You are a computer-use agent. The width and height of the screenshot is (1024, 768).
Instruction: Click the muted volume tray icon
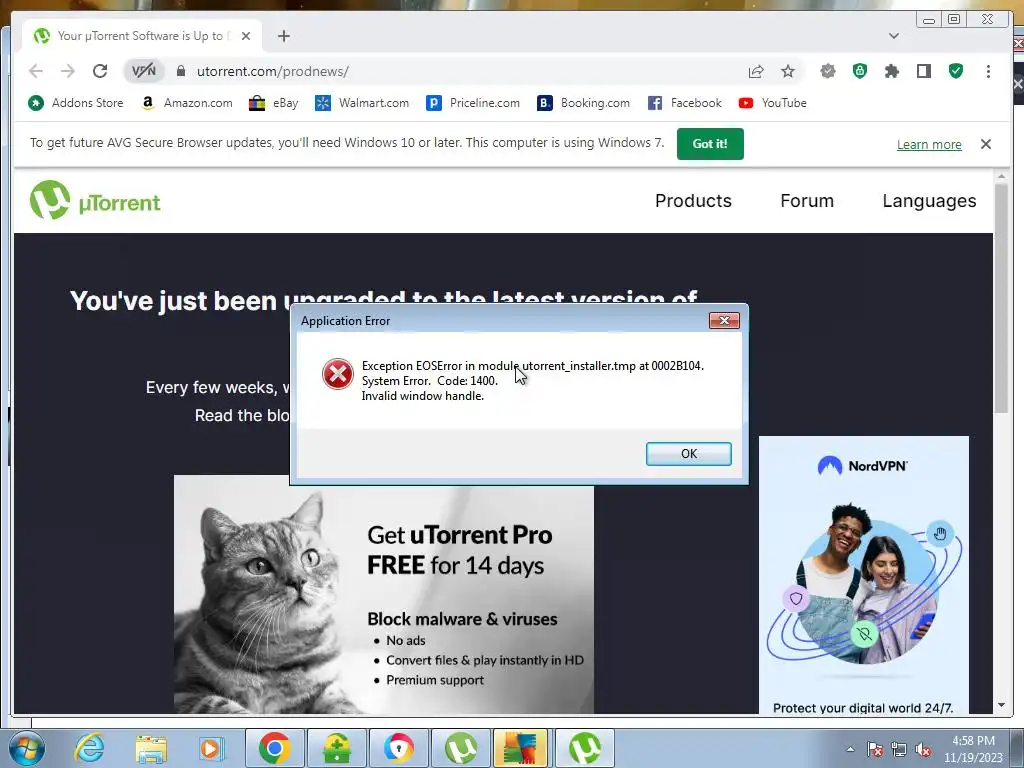click(923, 749)
